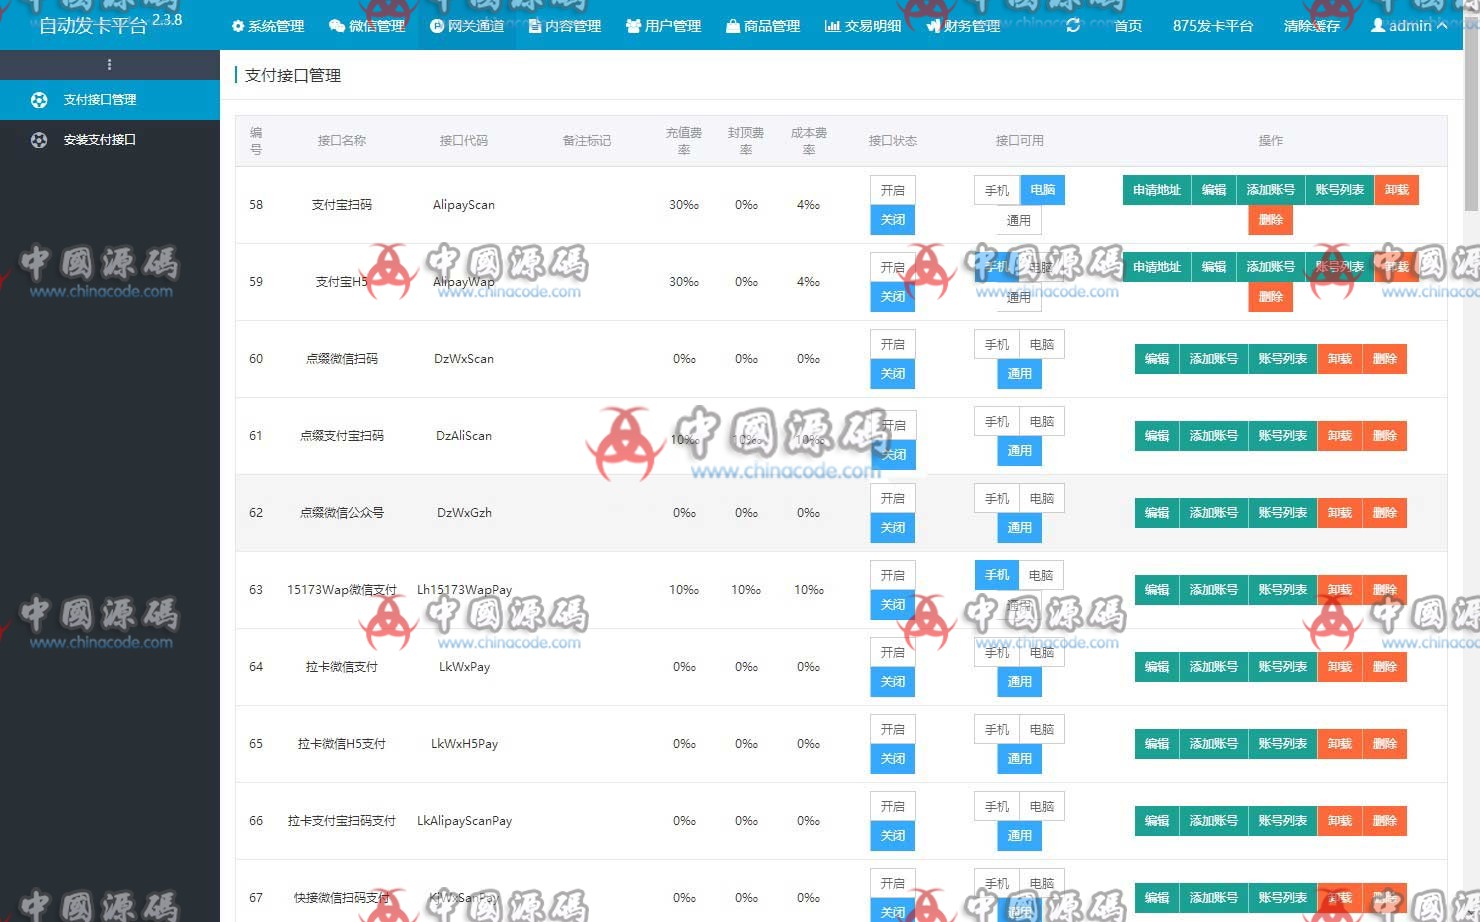Open the 系统管理 gear icon menu
The width and height of the screenshot is (1480, 922).
(236, 26)
